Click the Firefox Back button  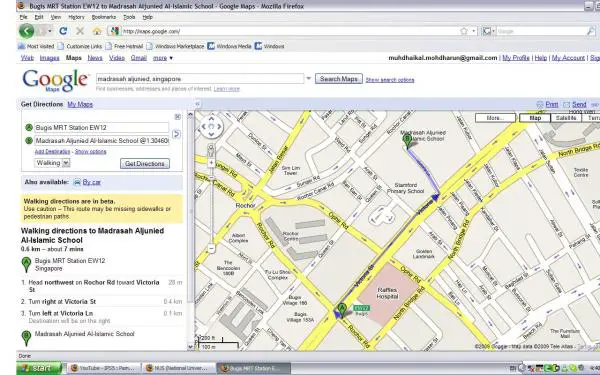click(x=27, y=31)
